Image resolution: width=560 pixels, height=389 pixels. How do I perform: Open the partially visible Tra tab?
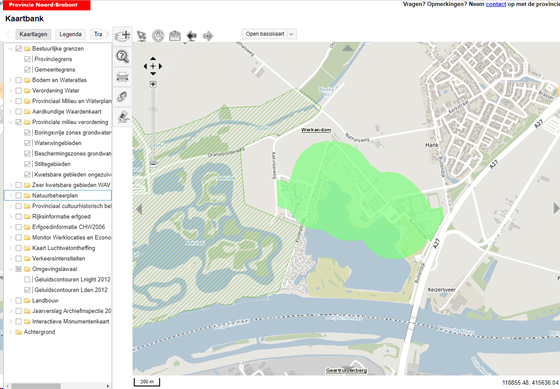click(97, 34)
